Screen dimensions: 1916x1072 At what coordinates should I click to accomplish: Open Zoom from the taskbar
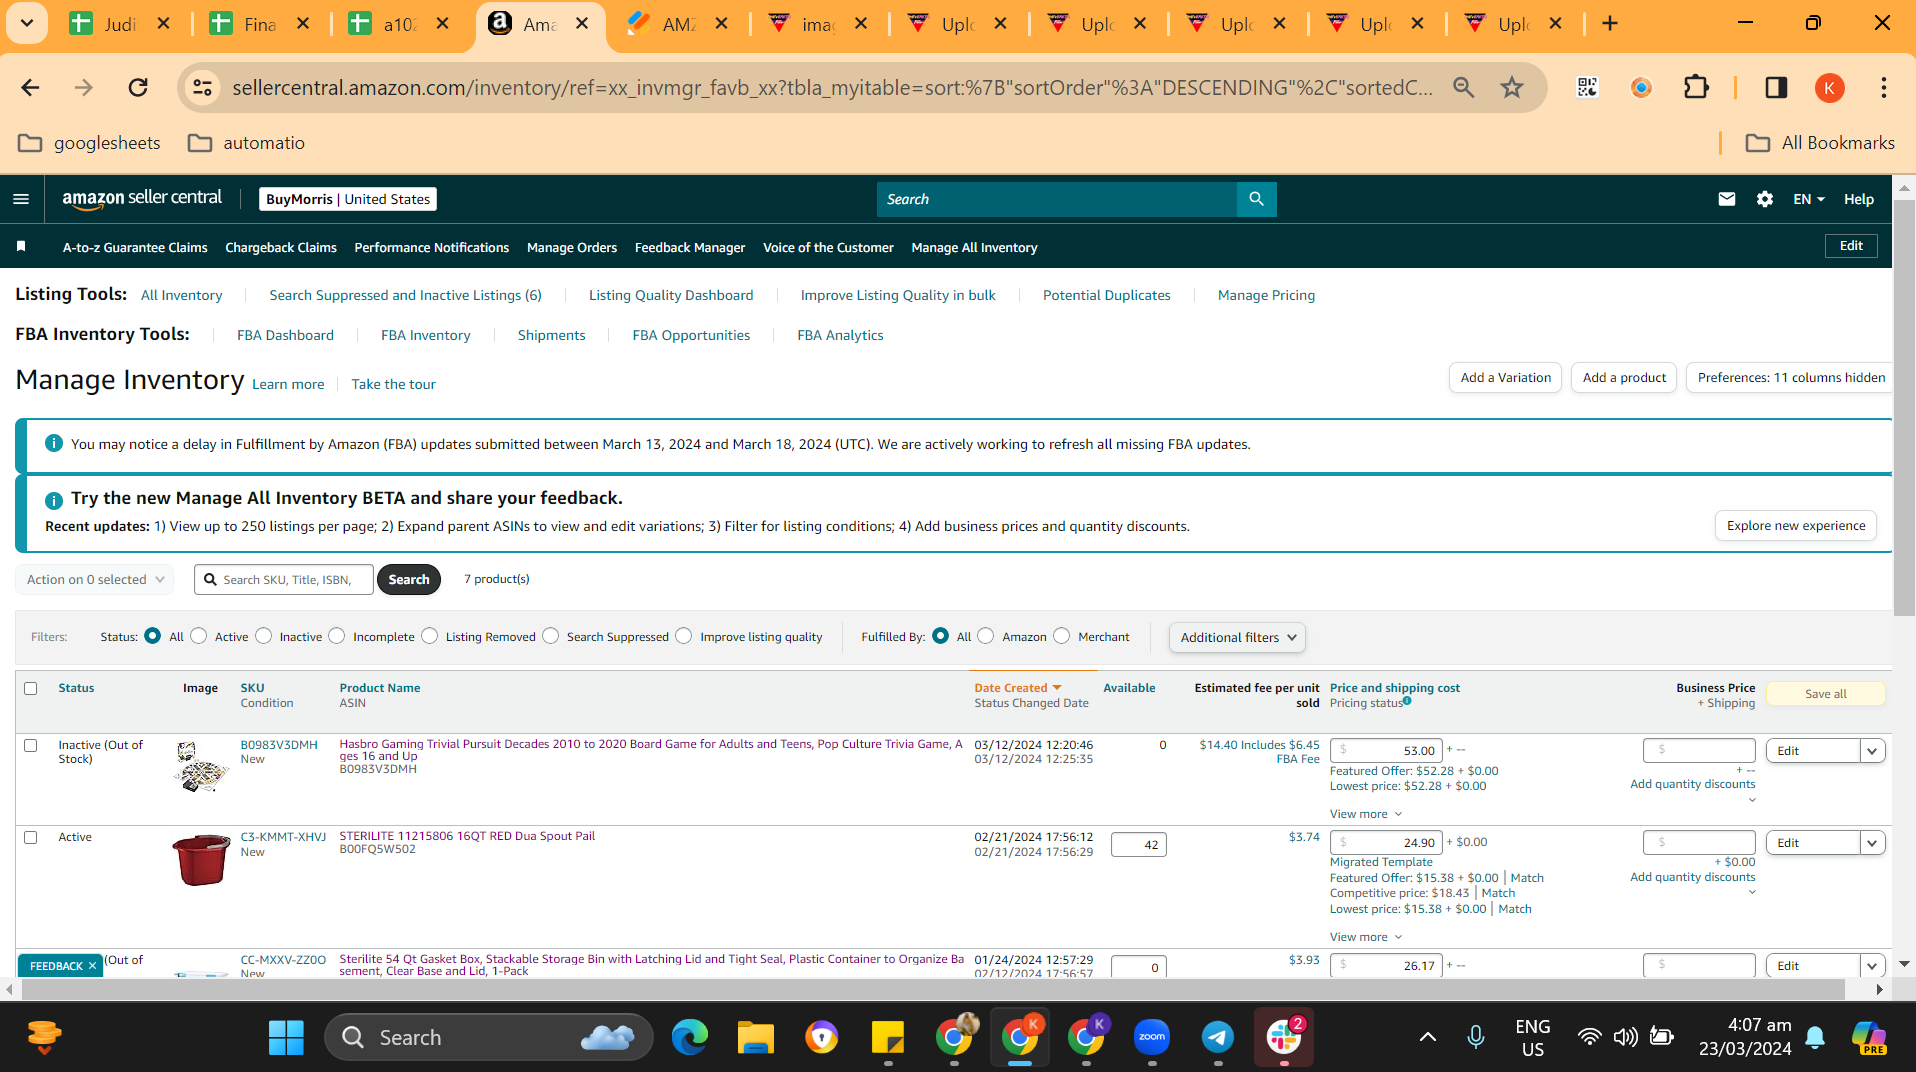point(1152,1037)
